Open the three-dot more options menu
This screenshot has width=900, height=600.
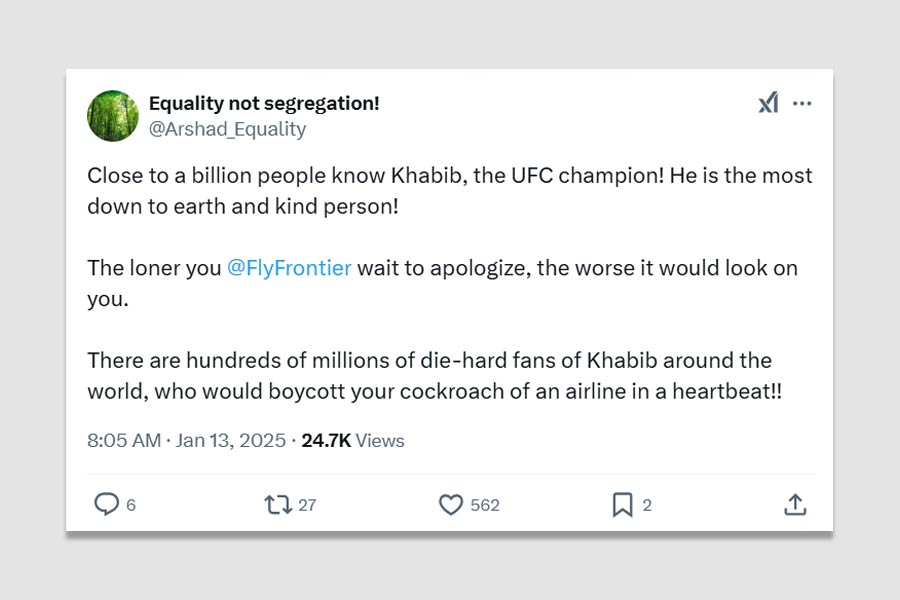[x=802, y=103]
